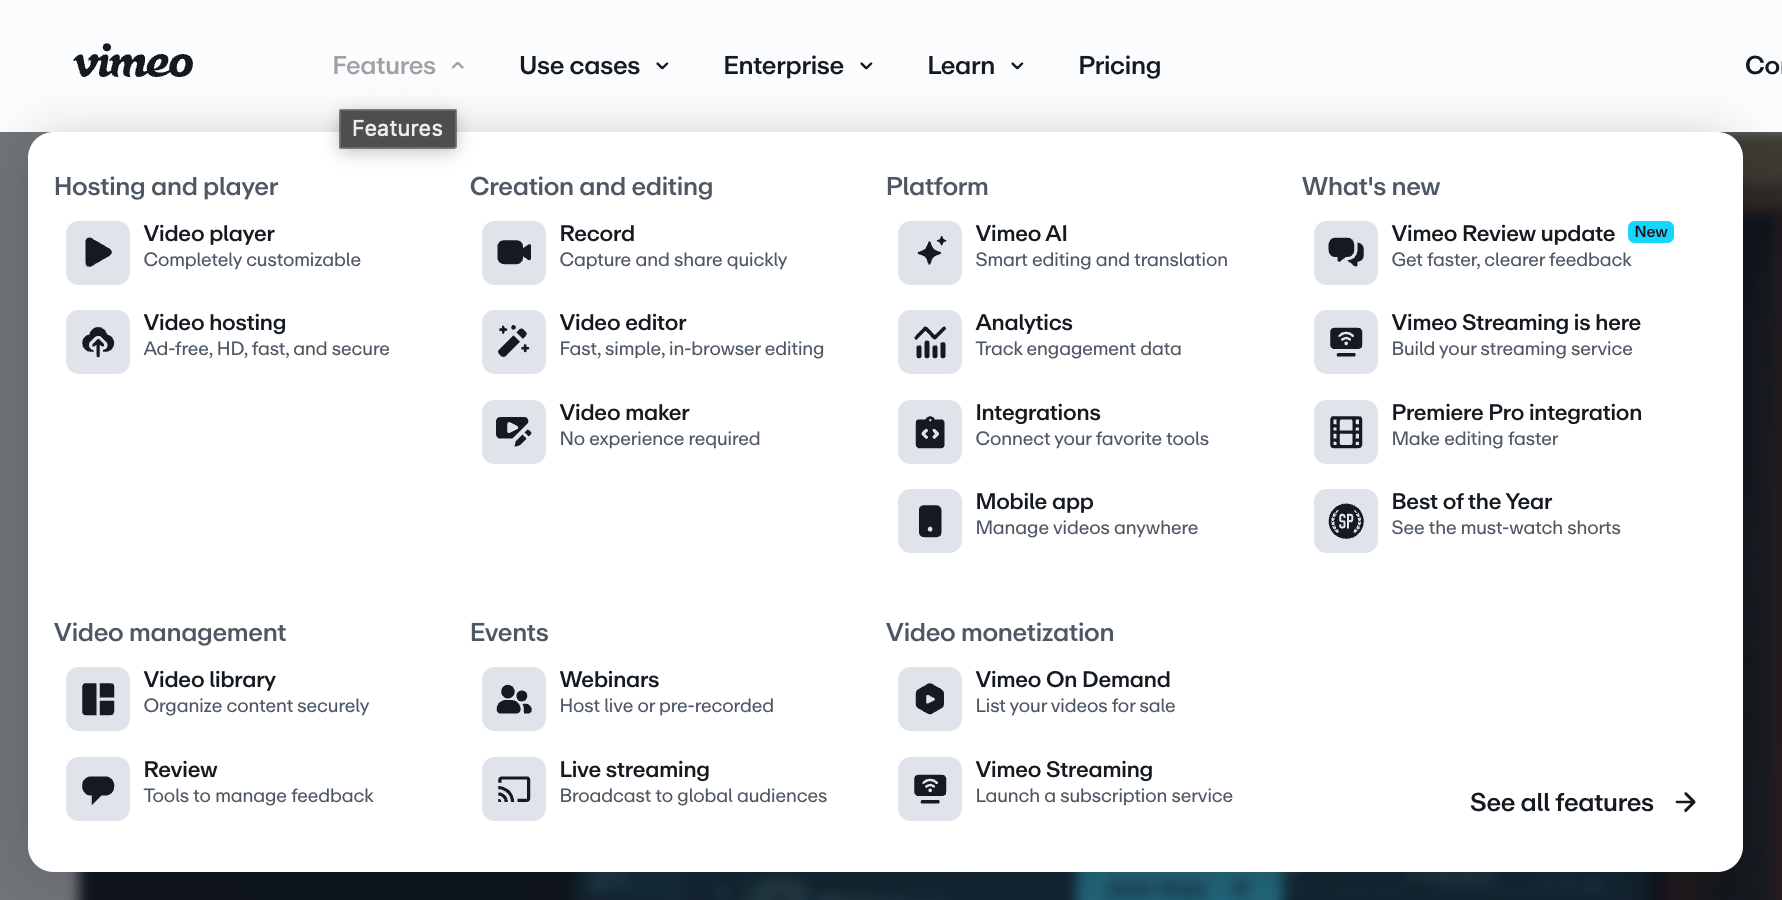Click the icon beside Launch a subscription service
This screenshot has width=1782, height=900.
coord(930,789)
